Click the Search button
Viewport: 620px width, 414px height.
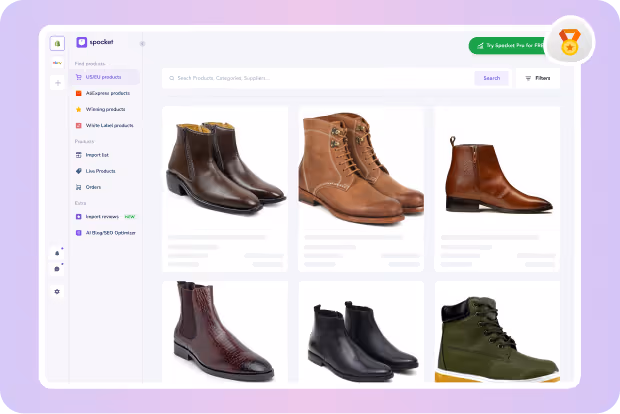coord(491,78)
